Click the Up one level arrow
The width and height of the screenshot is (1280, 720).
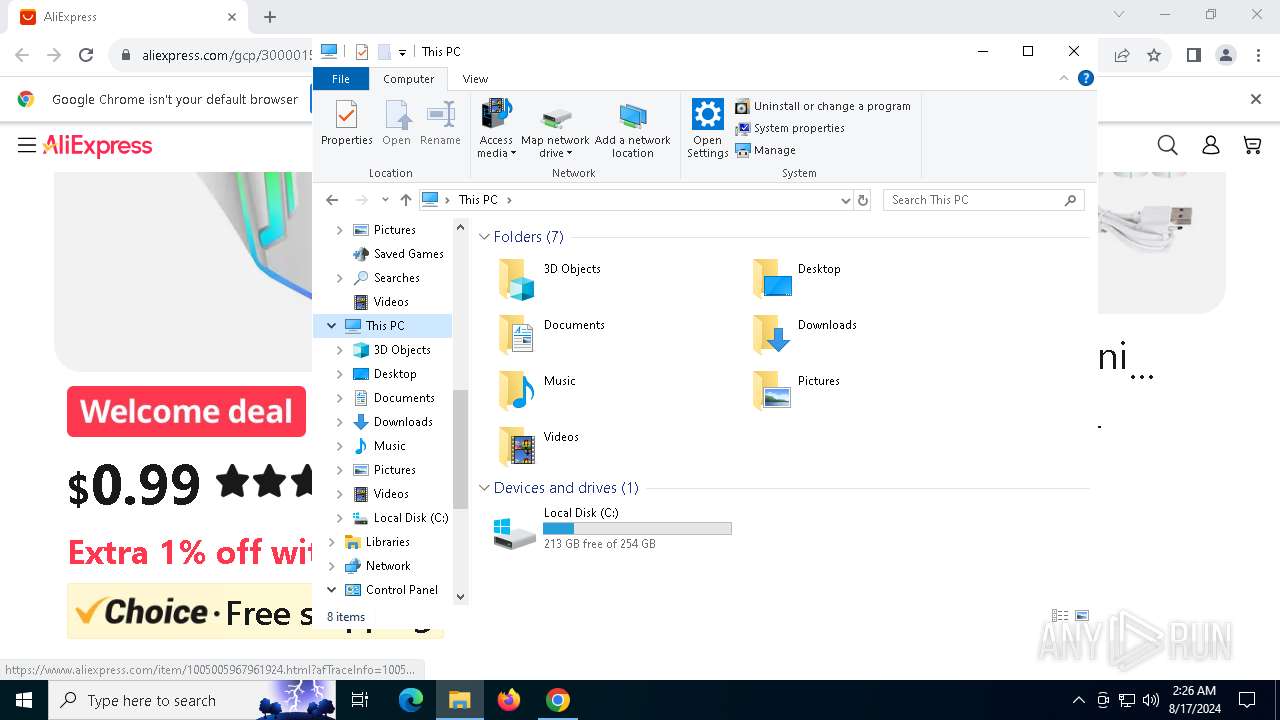point(405,200)
